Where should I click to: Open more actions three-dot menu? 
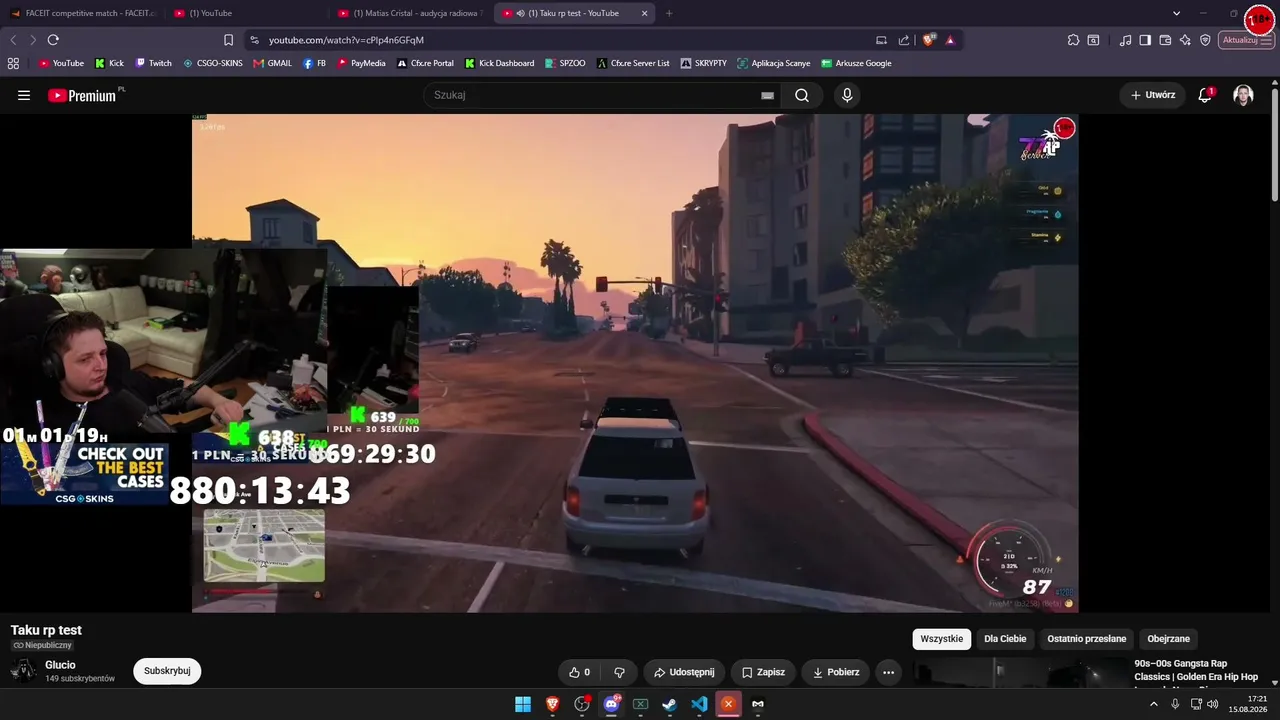point(888,672)
